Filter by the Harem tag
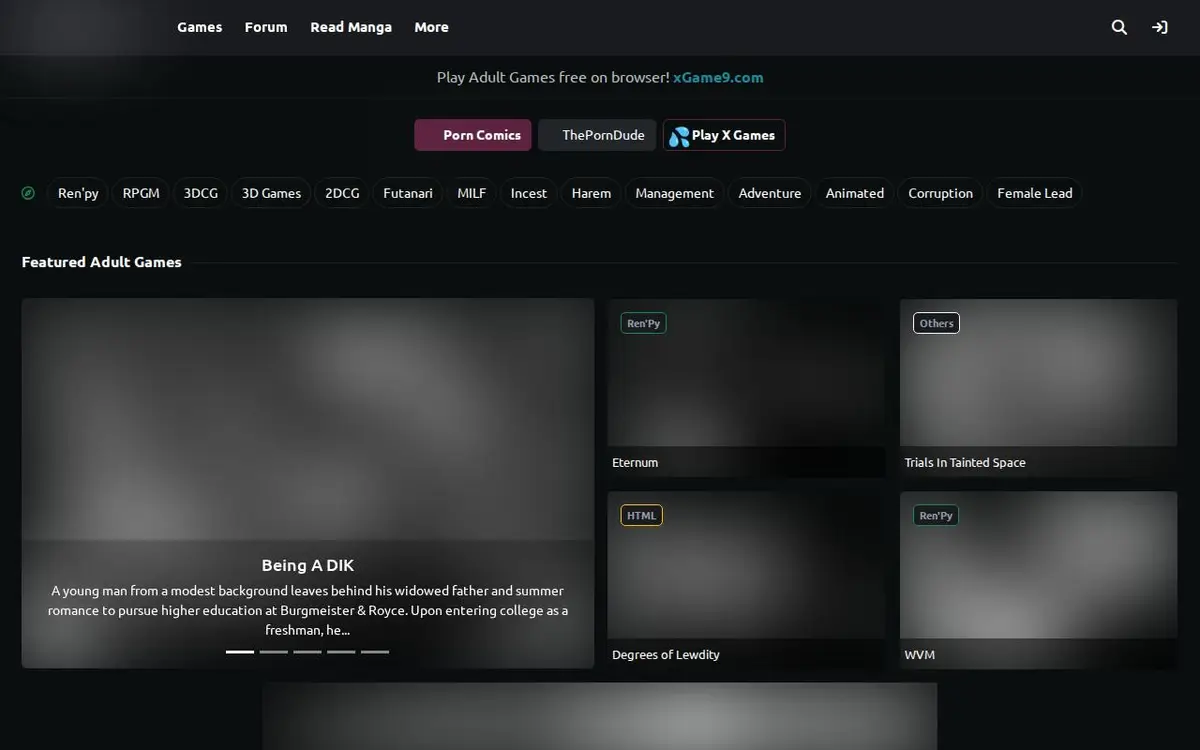Screen dimensions: 1200x750 pyautogui.click(x=591, y=193)
